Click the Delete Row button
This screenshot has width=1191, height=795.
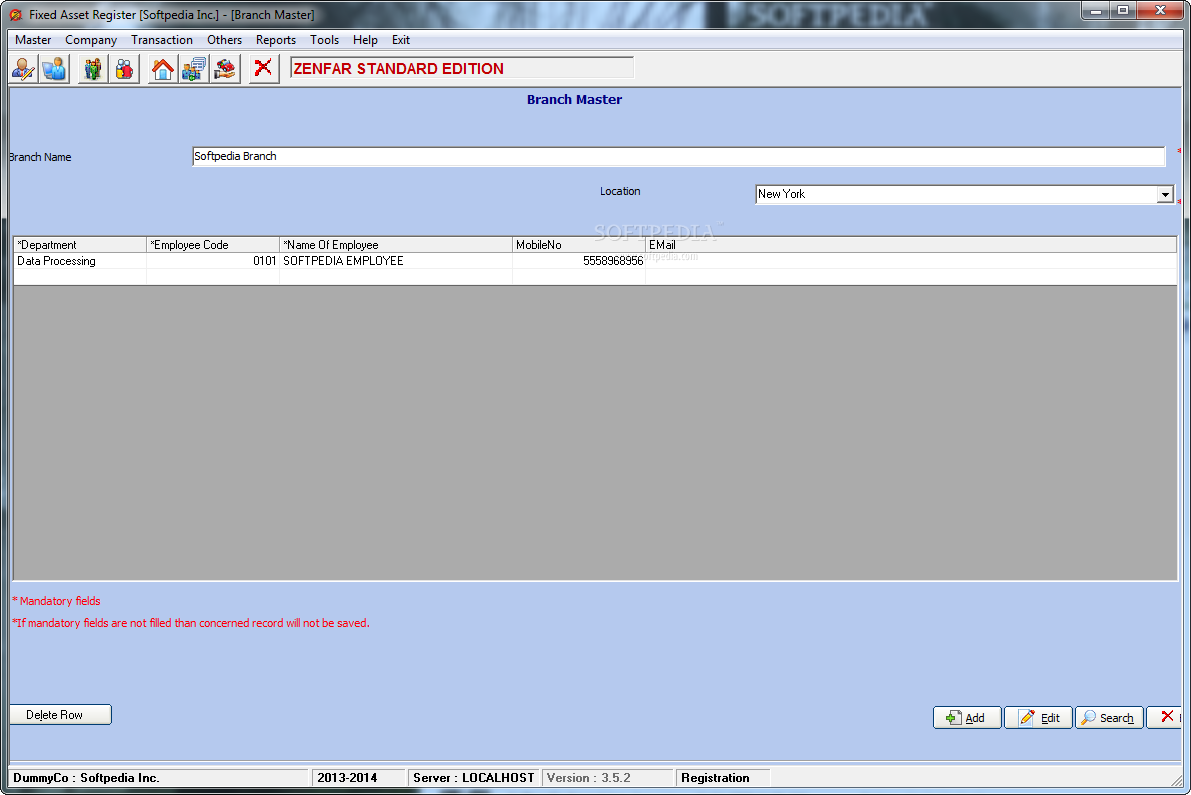(61, 715)
